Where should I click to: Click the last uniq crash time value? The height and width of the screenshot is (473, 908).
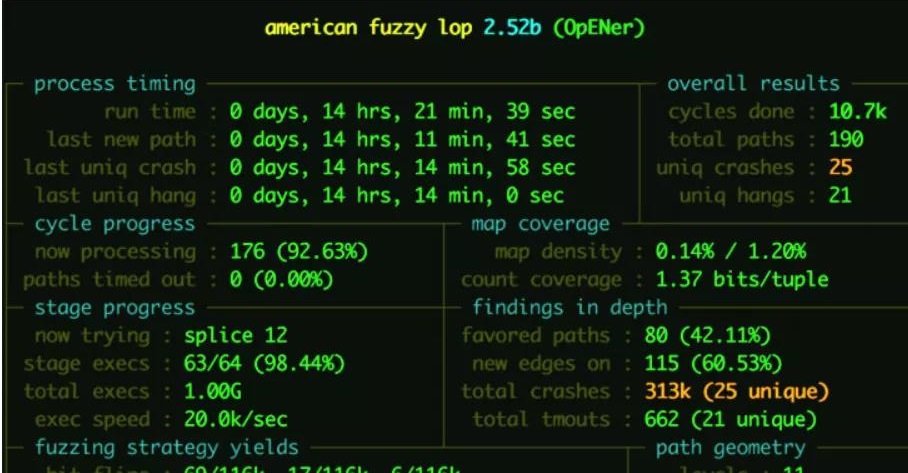click(402, 168)
